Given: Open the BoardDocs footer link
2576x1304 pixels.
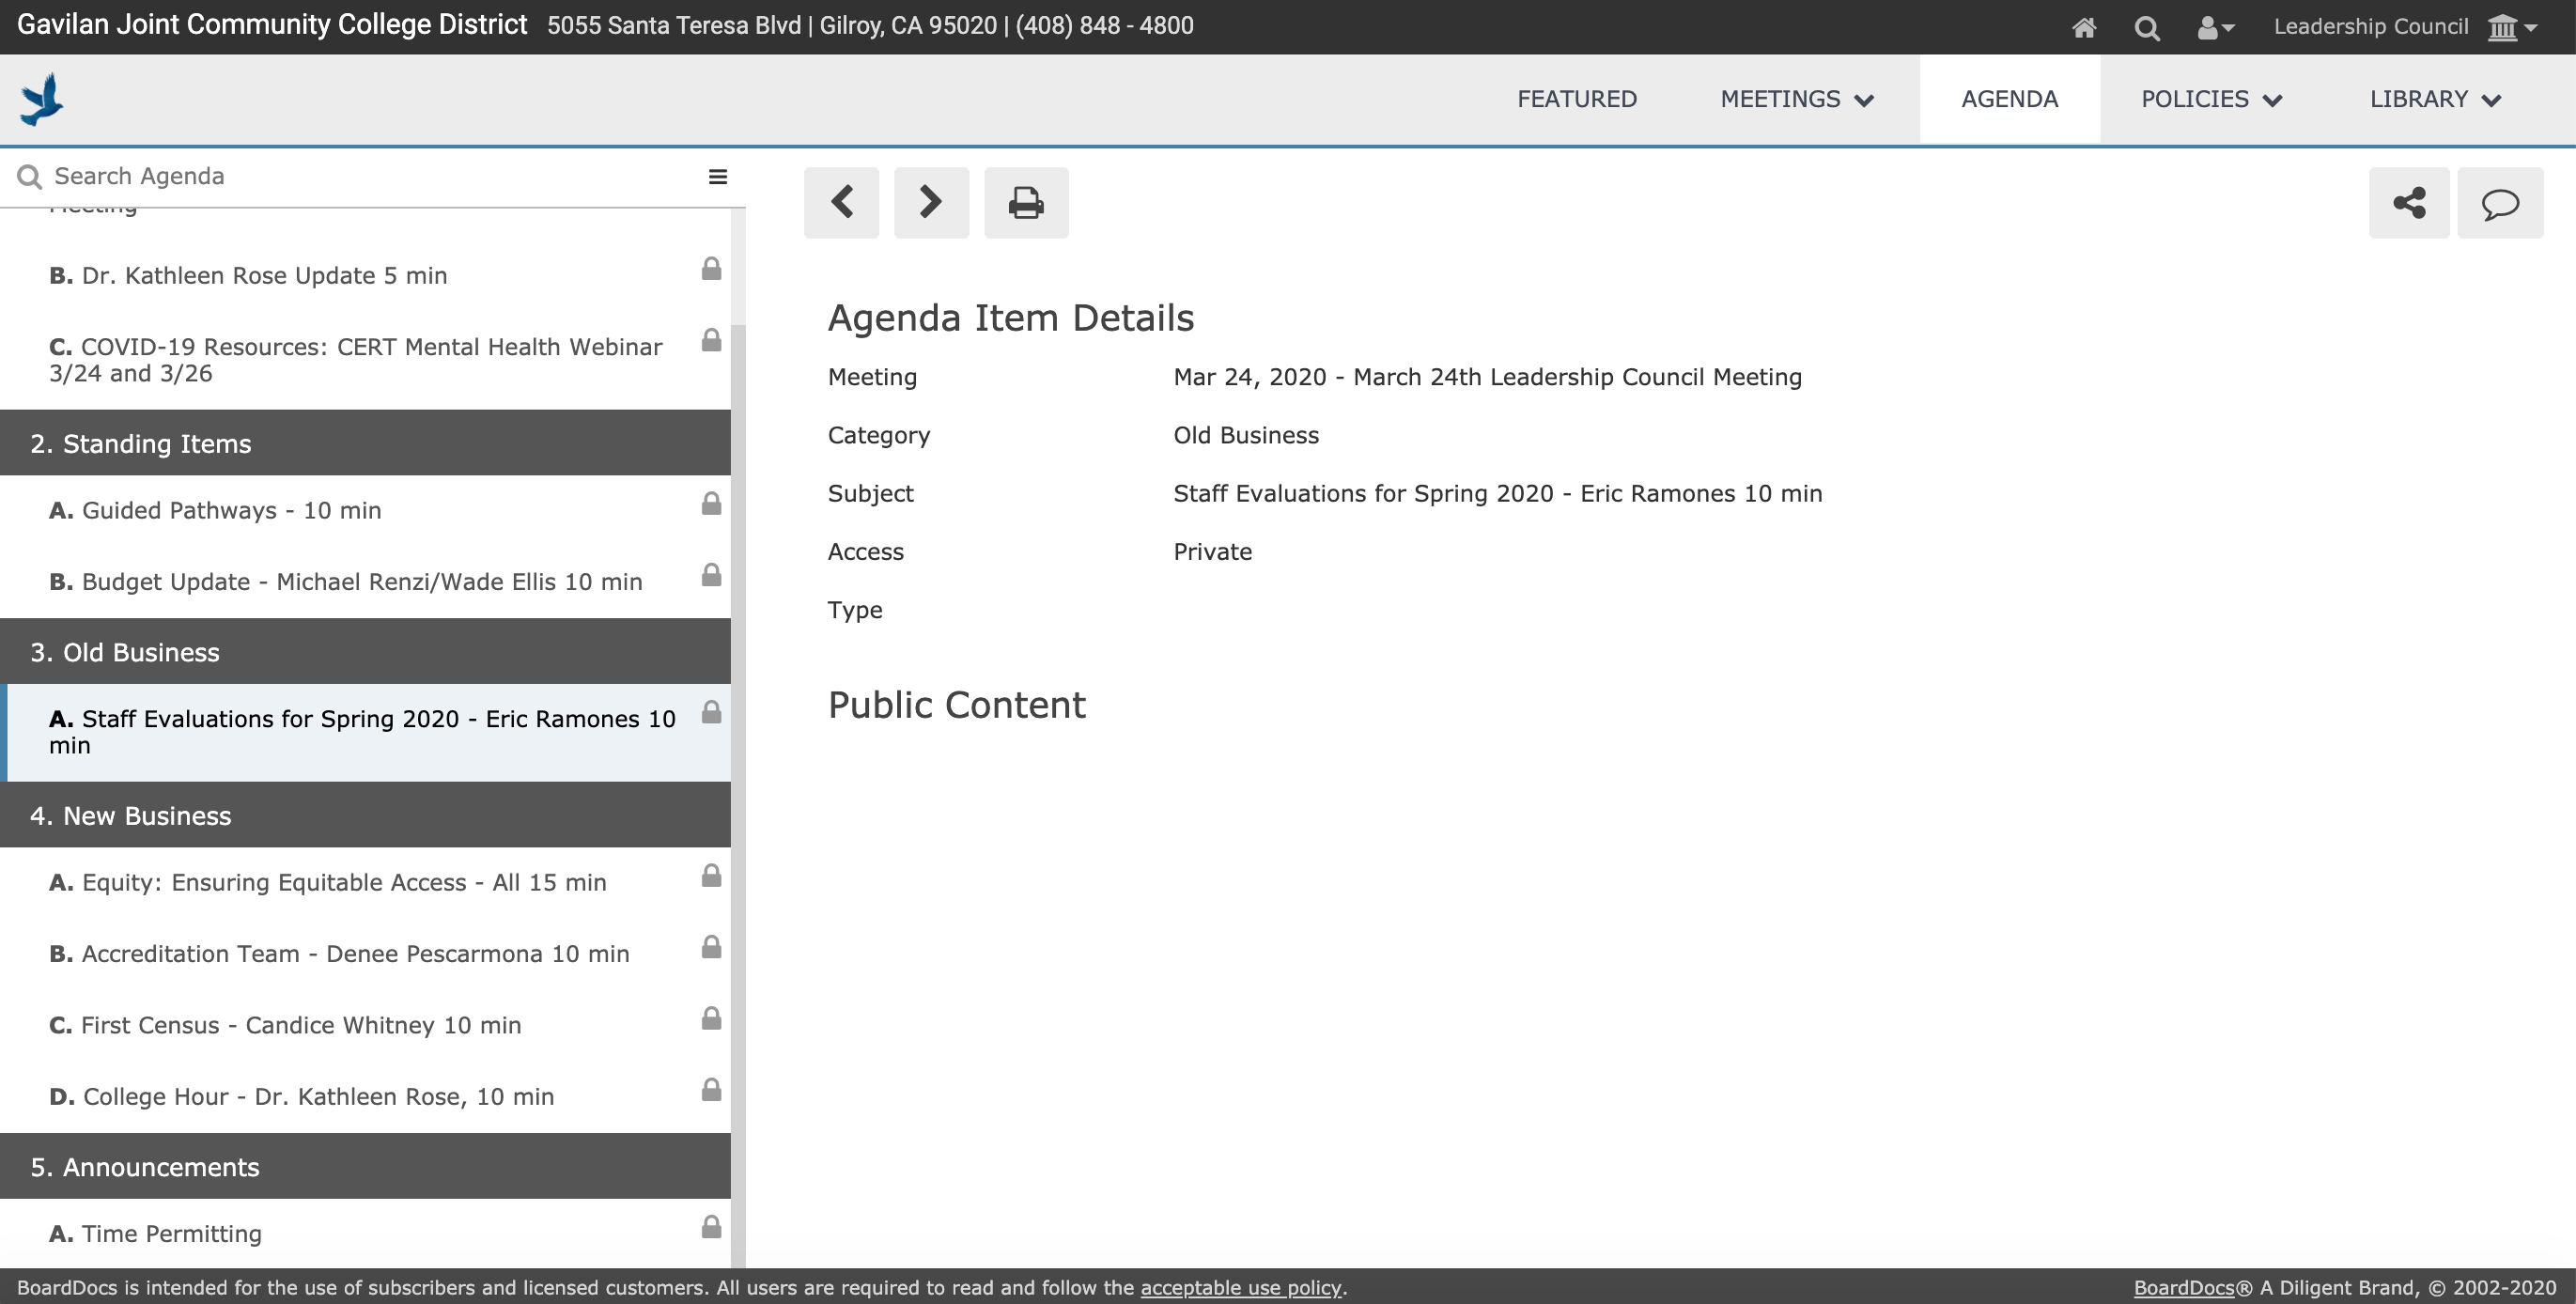Looking at the screenshot, I should [x=2183, y=1288].
